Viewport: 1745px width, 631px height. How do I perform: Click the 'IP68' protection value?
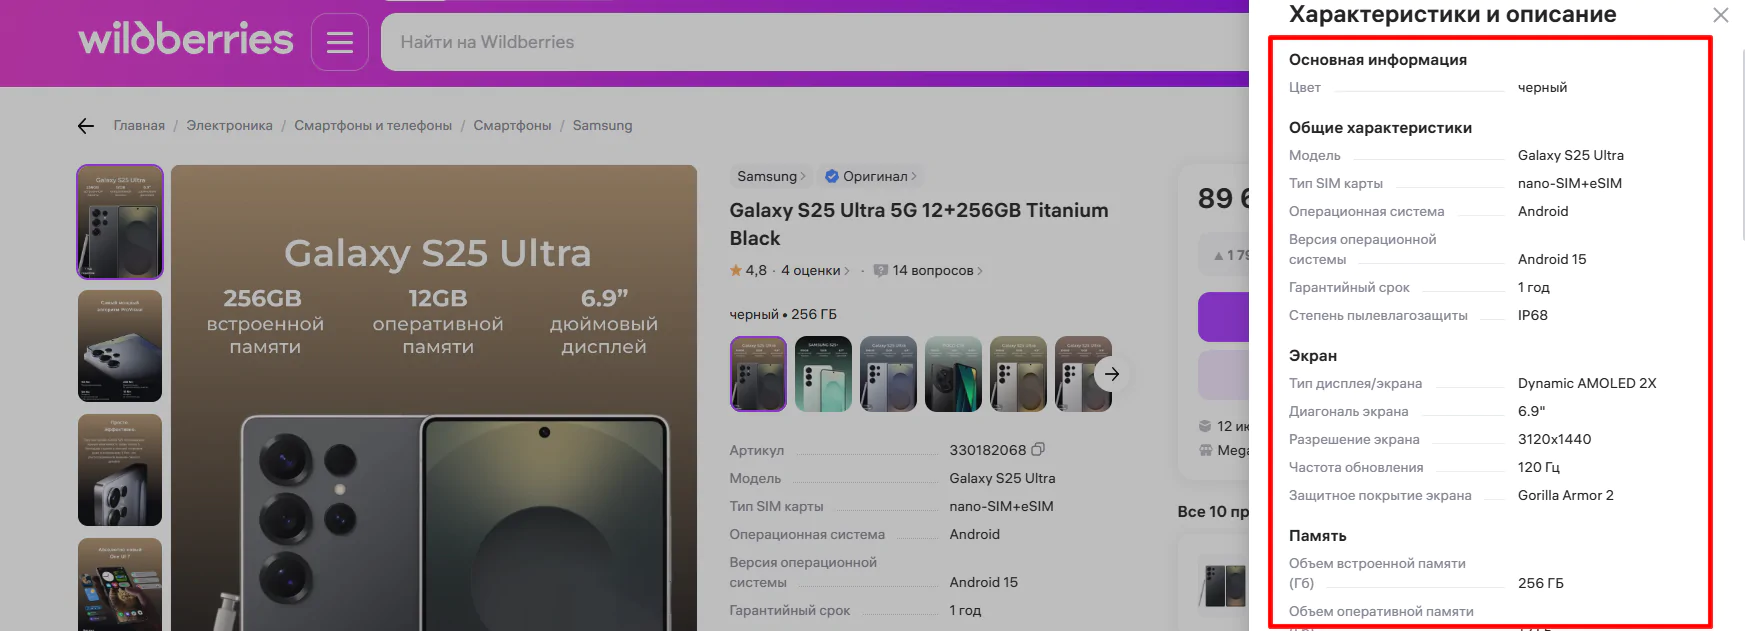click(x=1533, y=315)
